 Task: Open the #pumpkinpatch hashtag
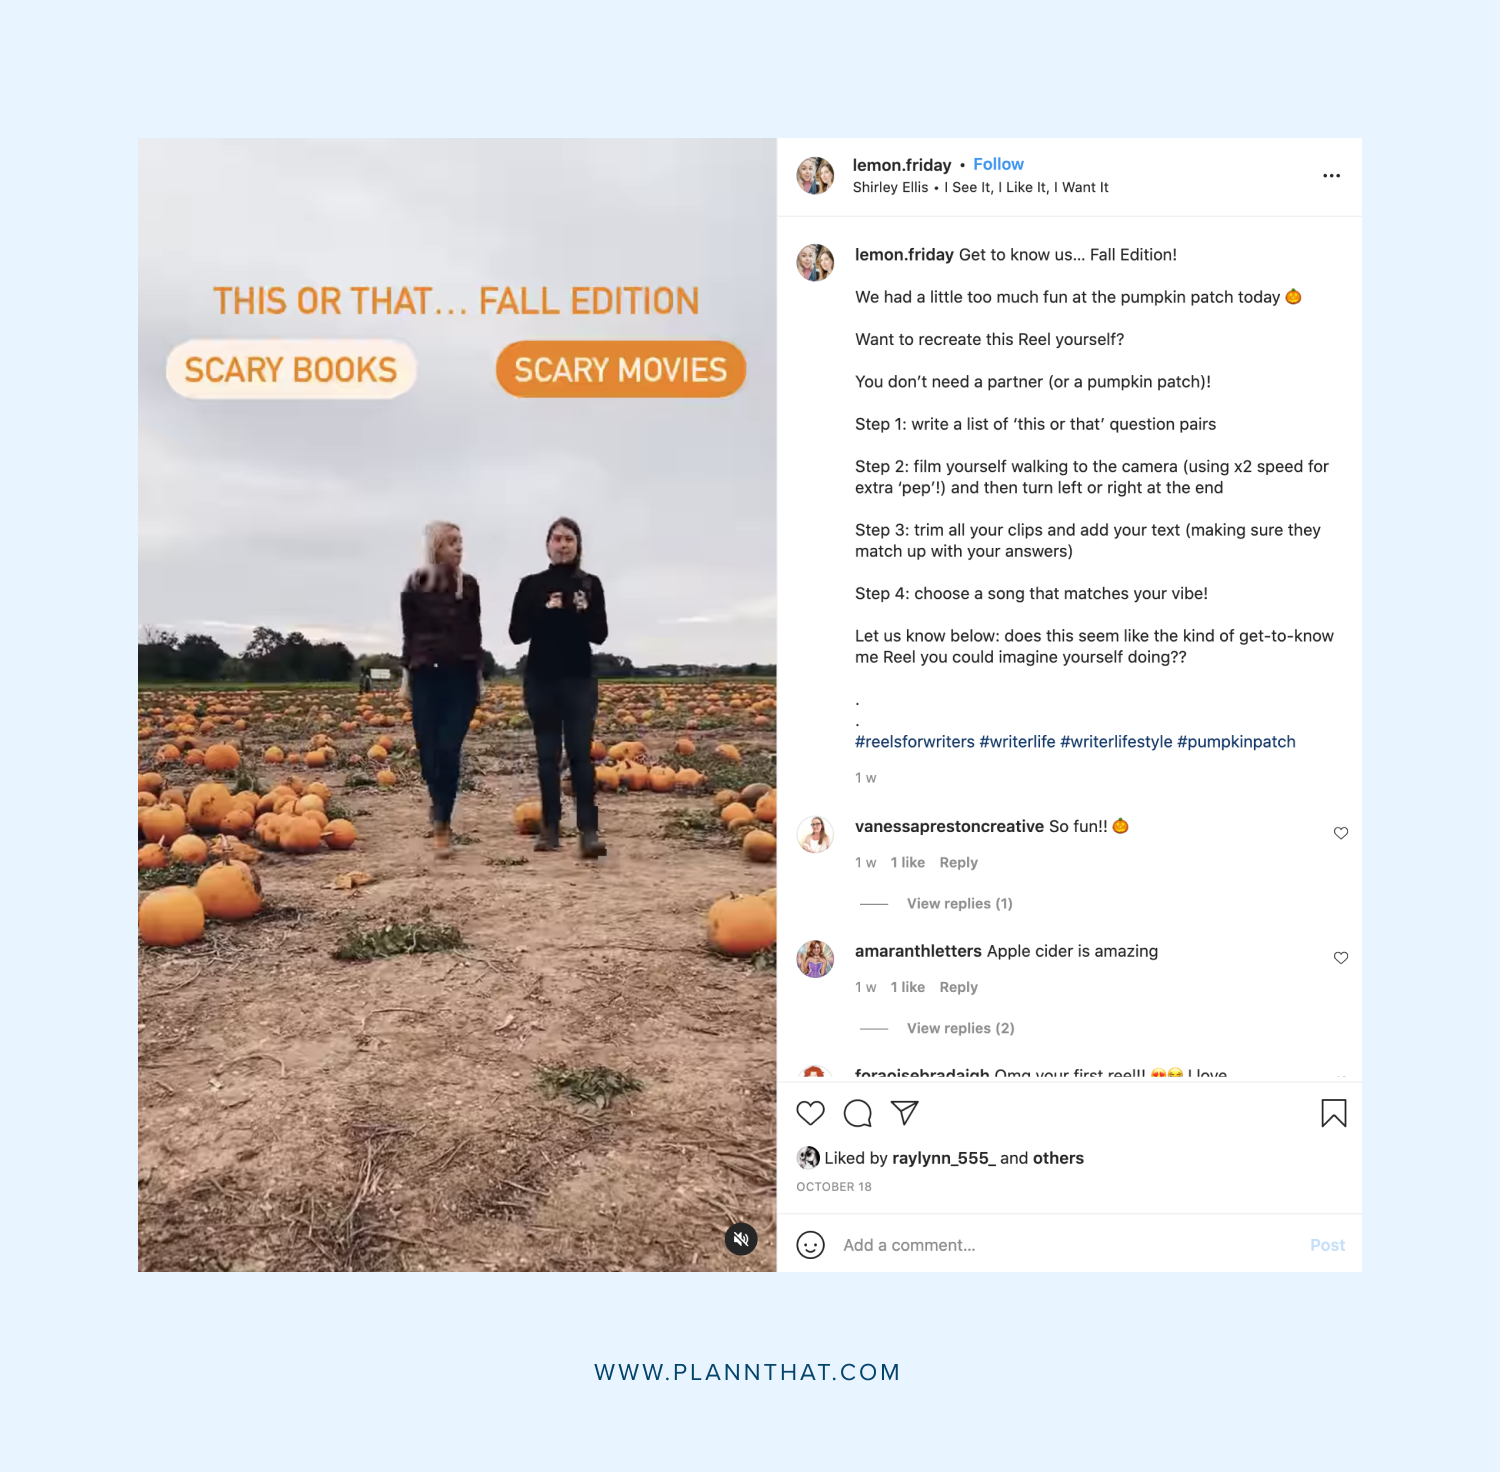(1236, 742)
